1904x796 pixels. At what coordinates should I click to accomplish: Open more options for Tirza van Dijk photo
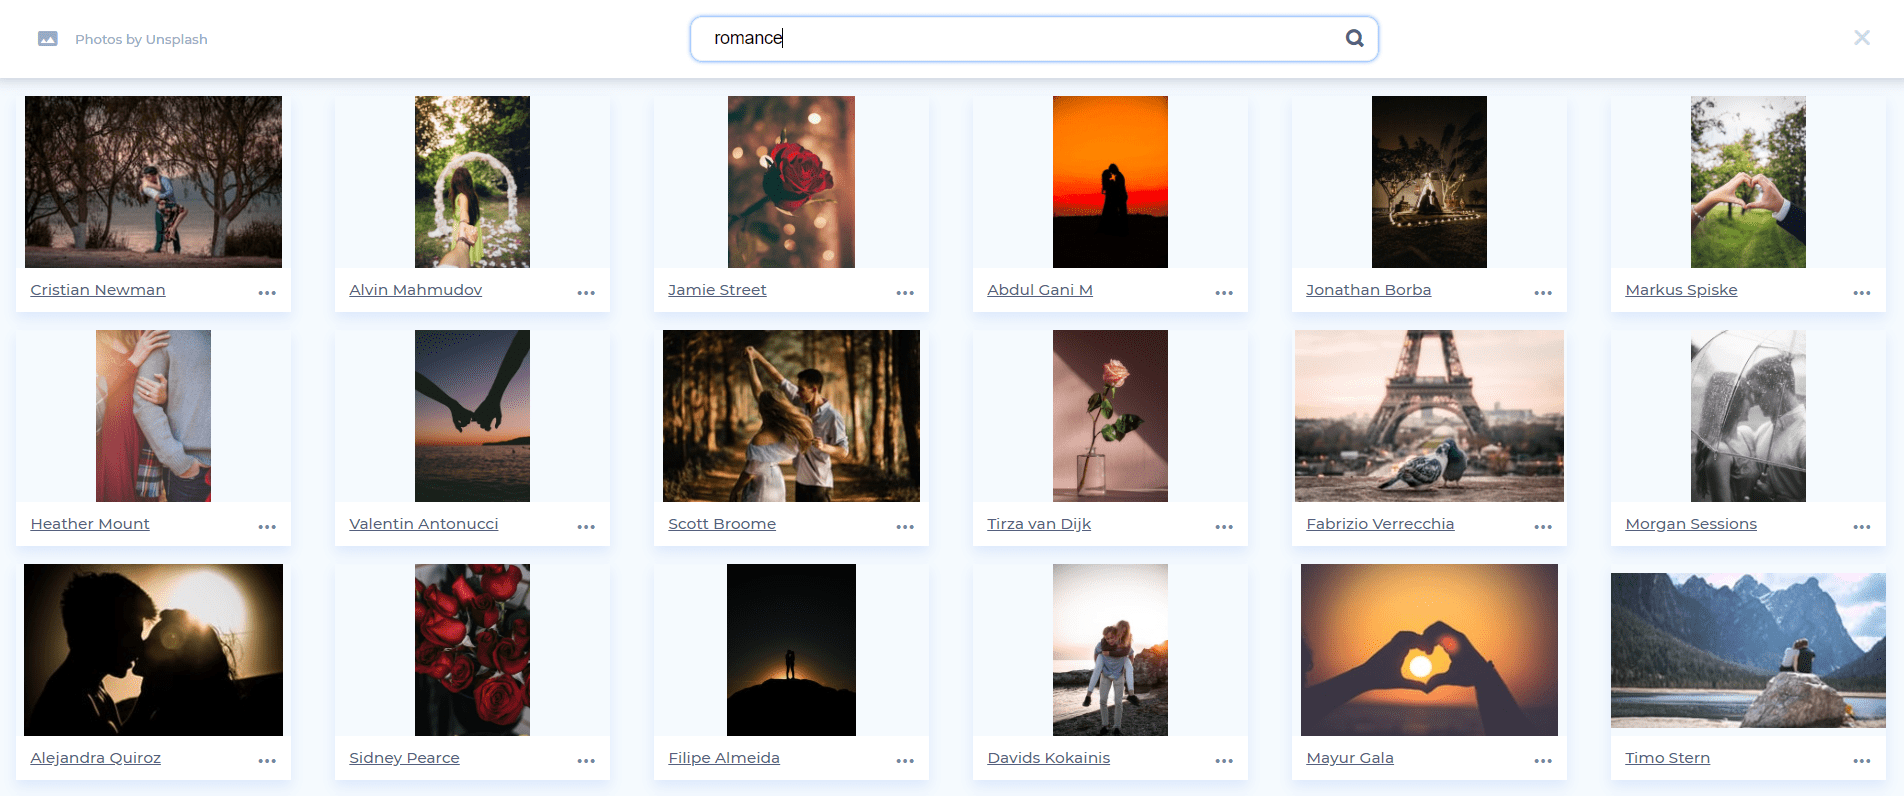coord(1224,527)
